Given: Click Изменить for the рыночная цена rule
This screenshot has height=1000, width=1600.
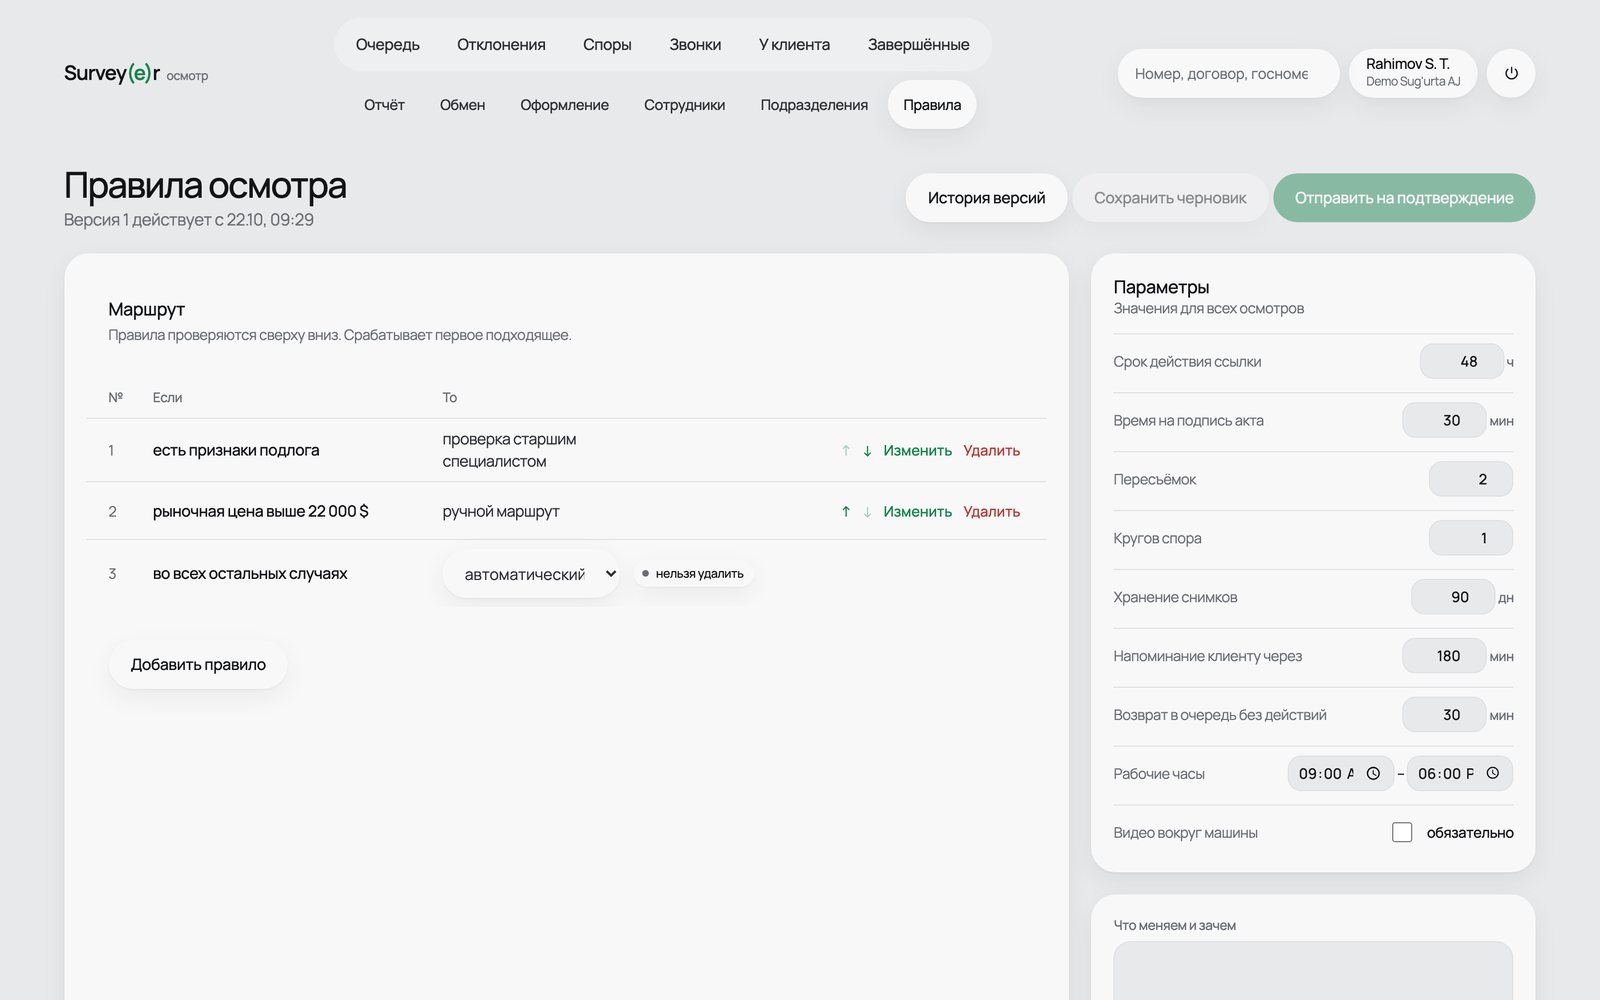Looking at the screenshot, I should (x=917, y=512).
